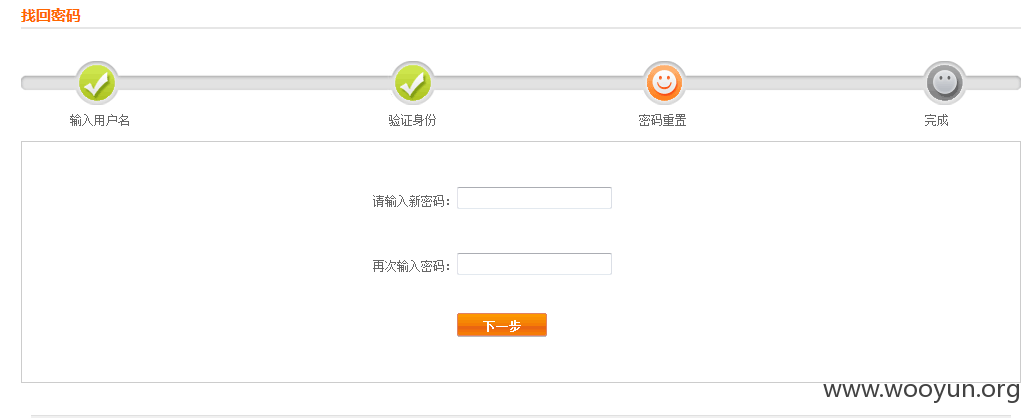This screenshot has width=1029, height=418.
Task: Click the www.wooyun.org watermark text
Action: pyautogui.click(x=921, y=389)
